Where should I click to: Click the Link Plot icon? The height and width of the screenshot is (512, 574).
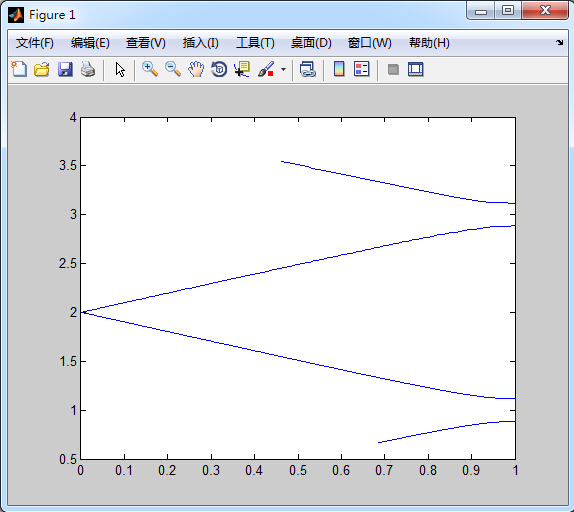(x=308, y=69)
